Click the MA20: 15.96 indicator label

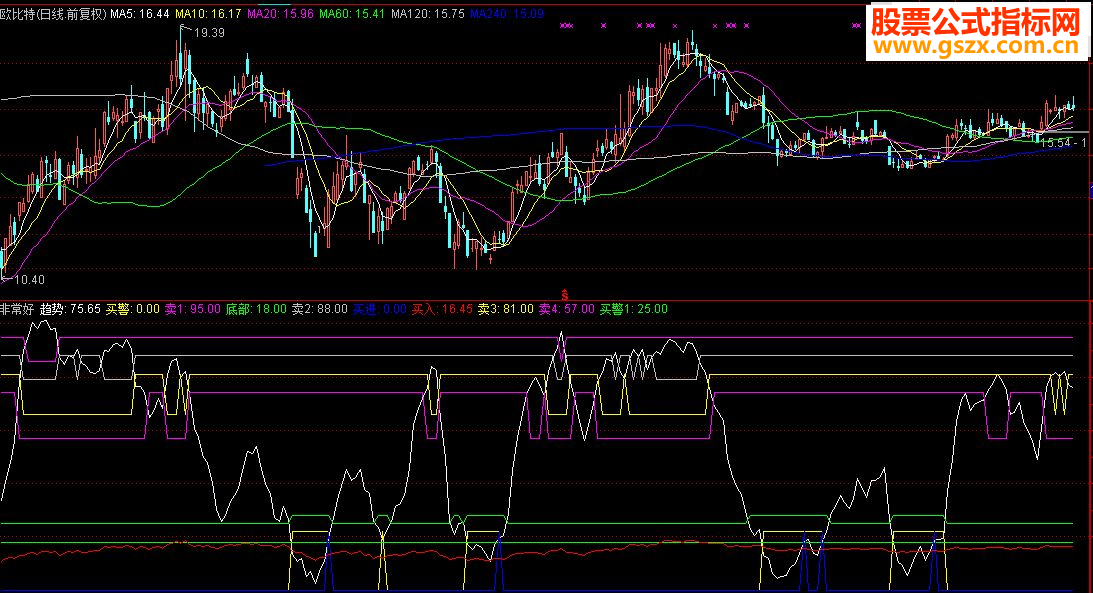(x=280, y=13)
